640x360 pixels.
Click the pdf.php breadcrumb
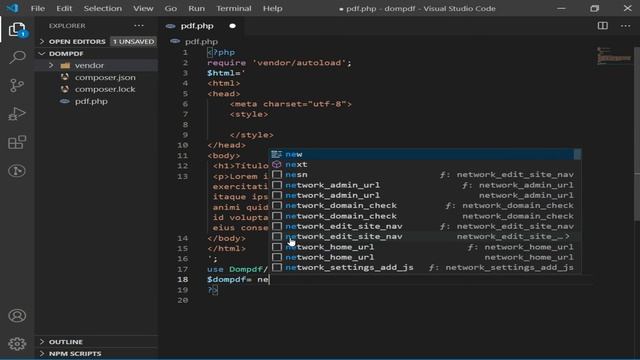click(x=201, y=41)
